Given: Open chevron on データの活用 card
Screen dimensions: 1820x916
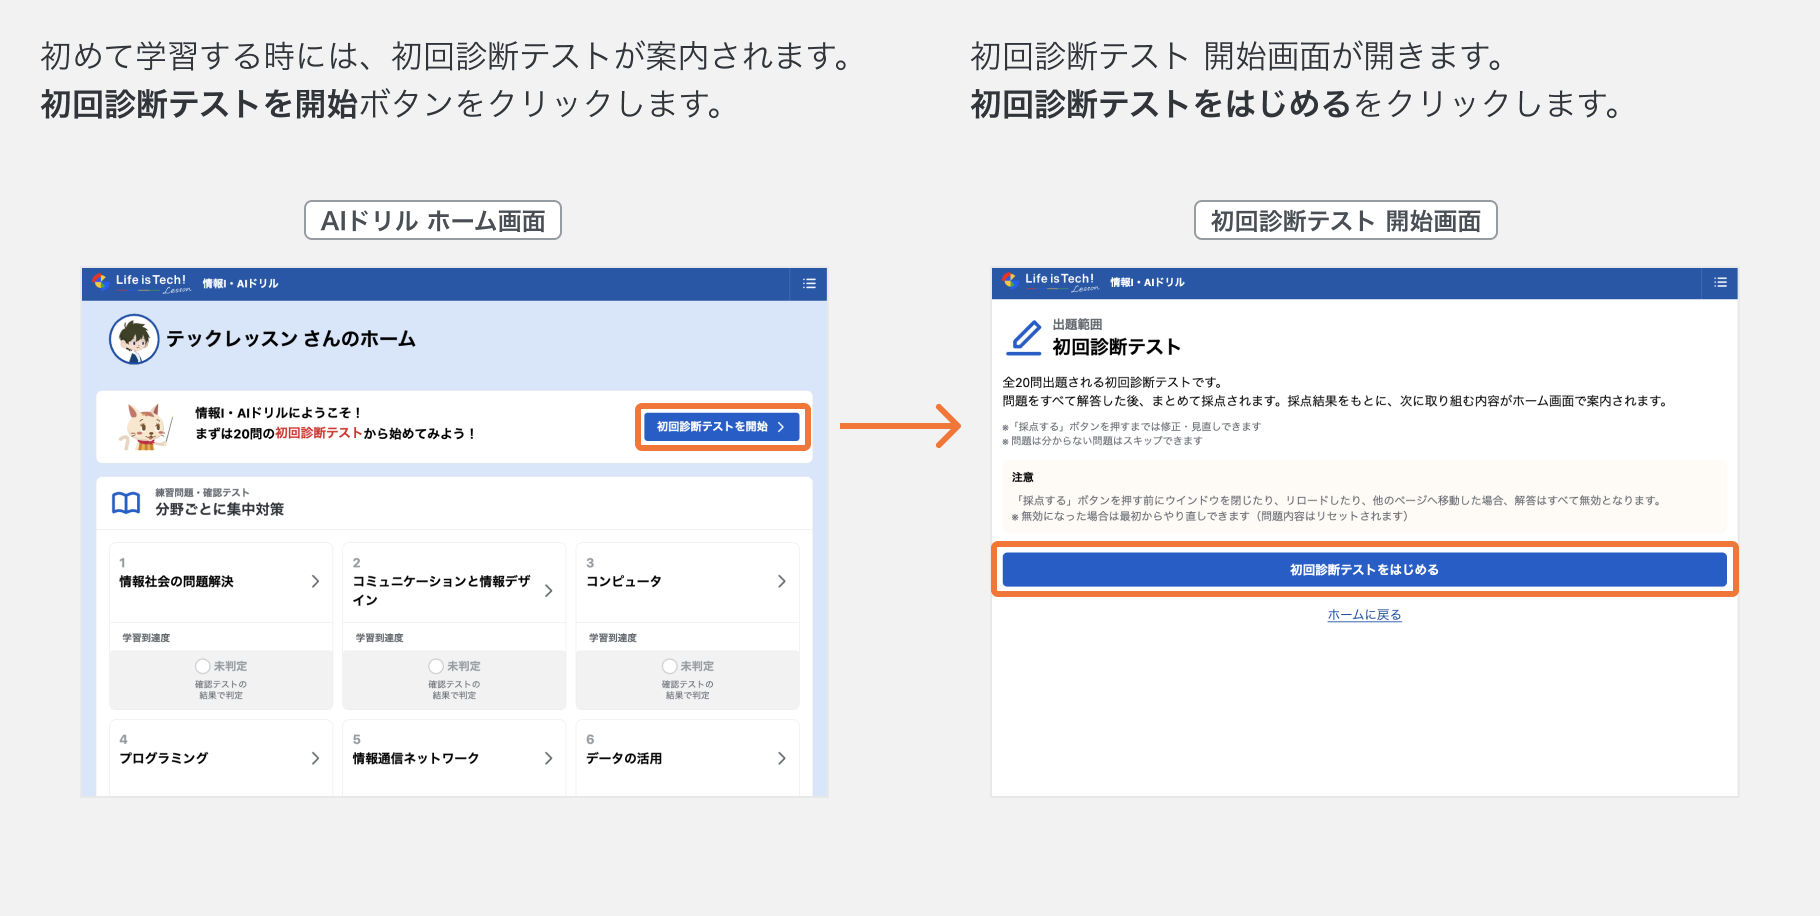Looking at the screenshot, I should (782, 759).
